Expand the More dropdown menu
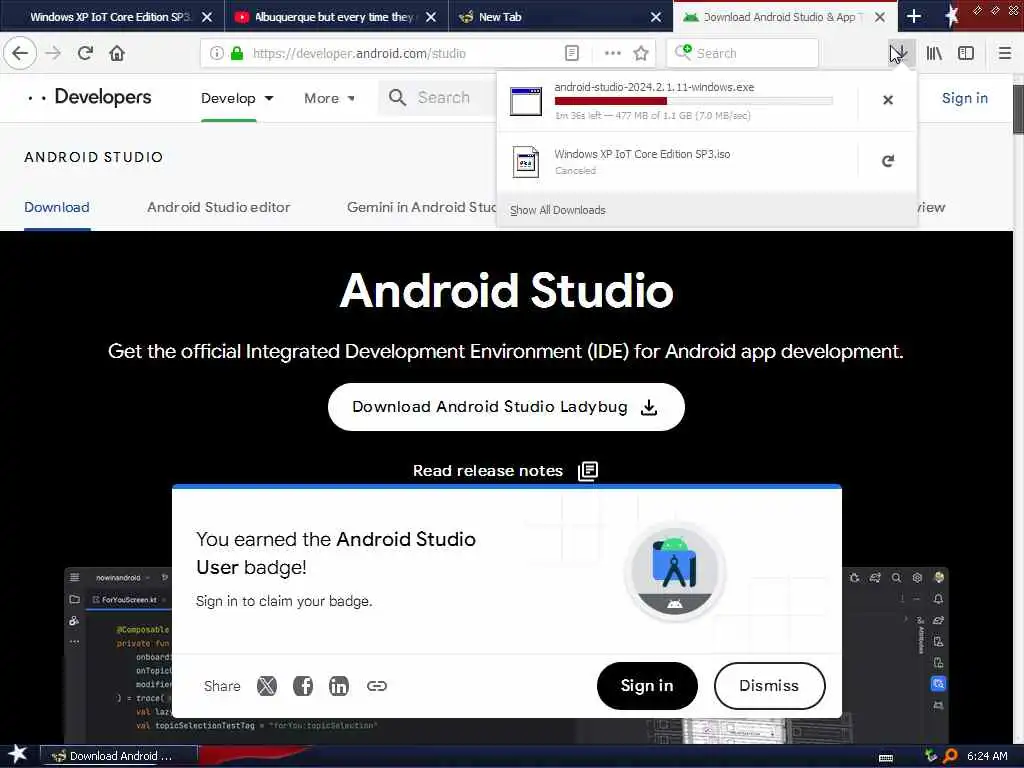 [x=329, y=98]
